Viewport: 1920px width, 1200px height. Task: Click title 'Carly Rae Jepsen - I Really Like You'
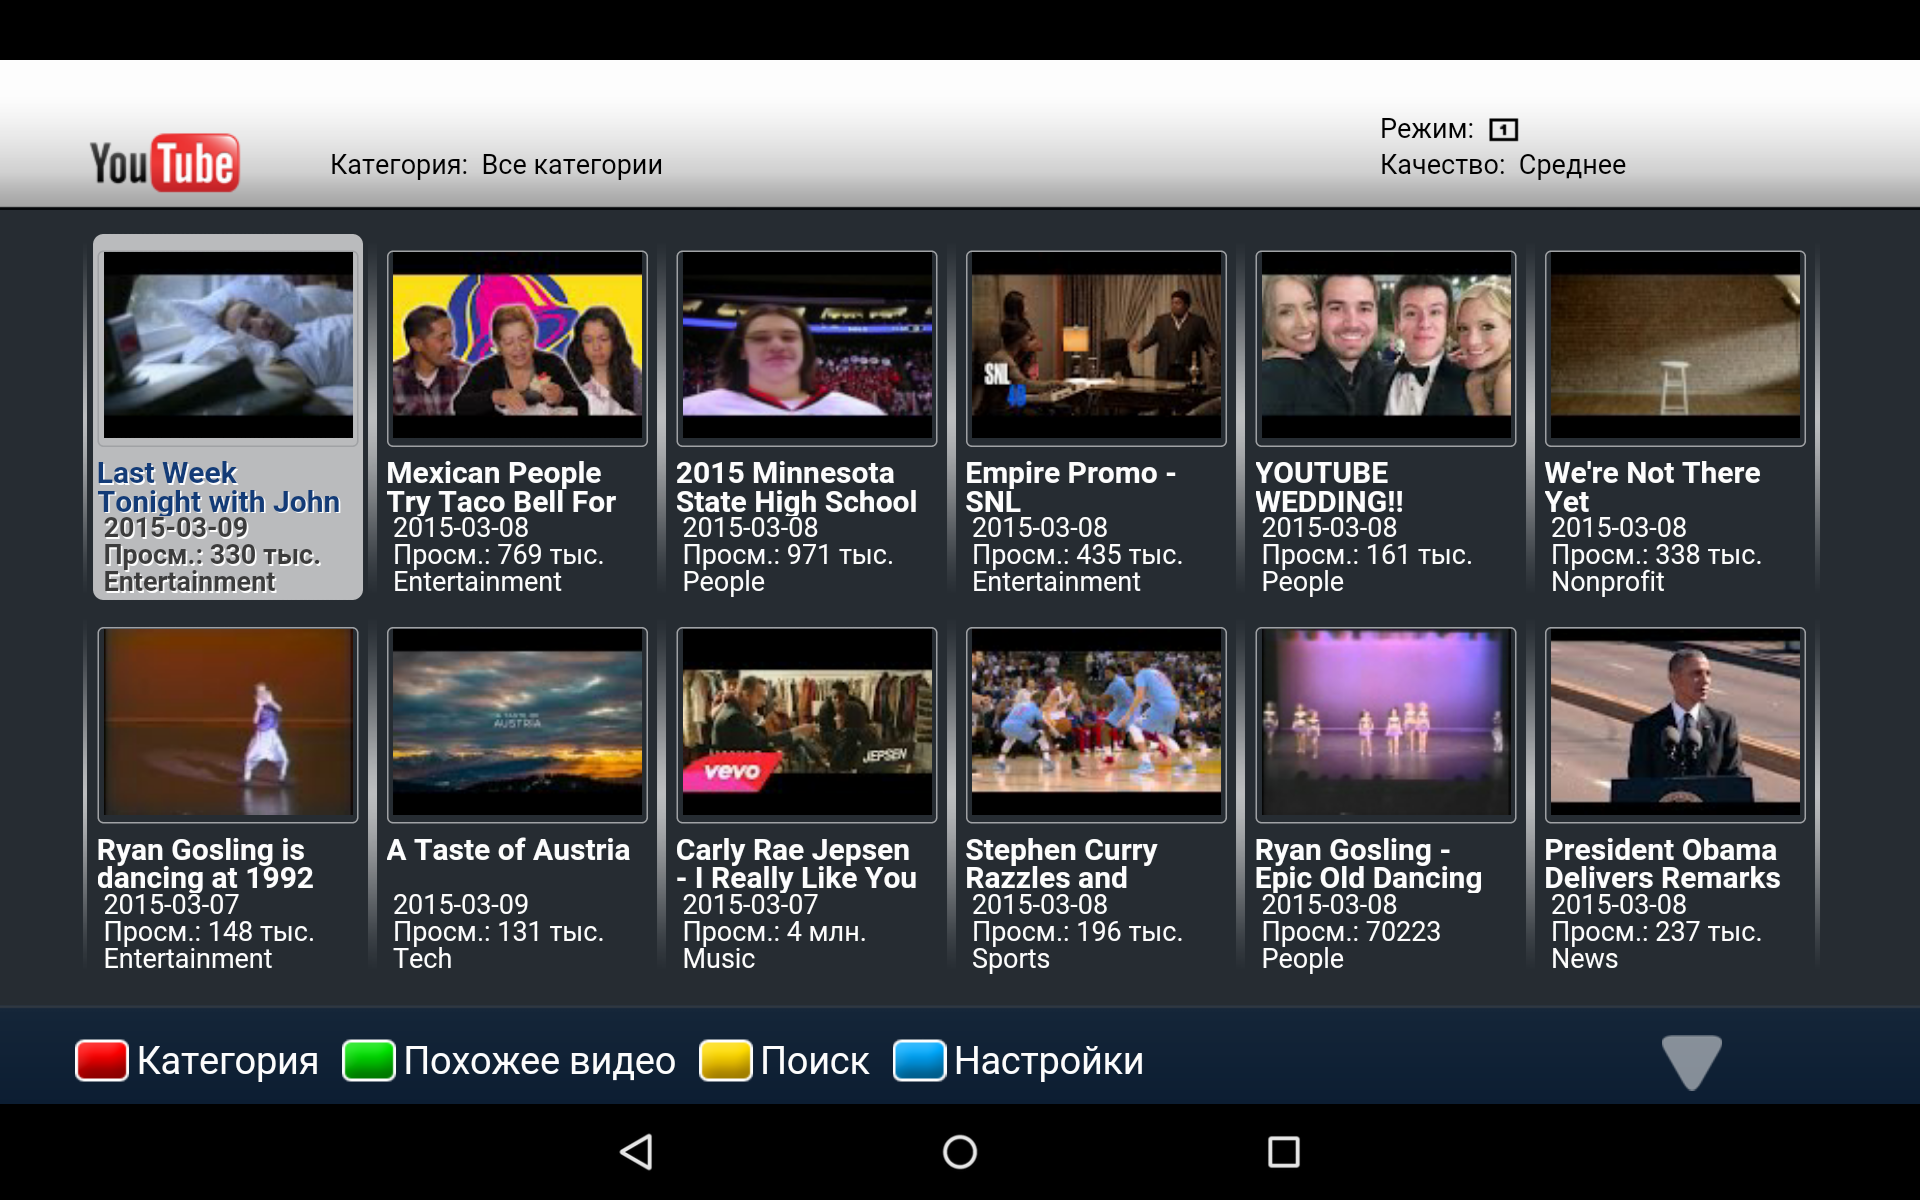(796, 864)
